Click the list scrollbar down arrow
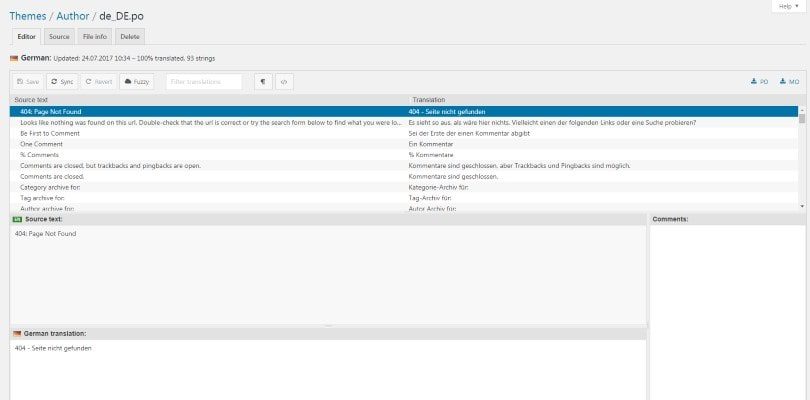The width and height of the screenshot is (810, 400). click(802, 207)
